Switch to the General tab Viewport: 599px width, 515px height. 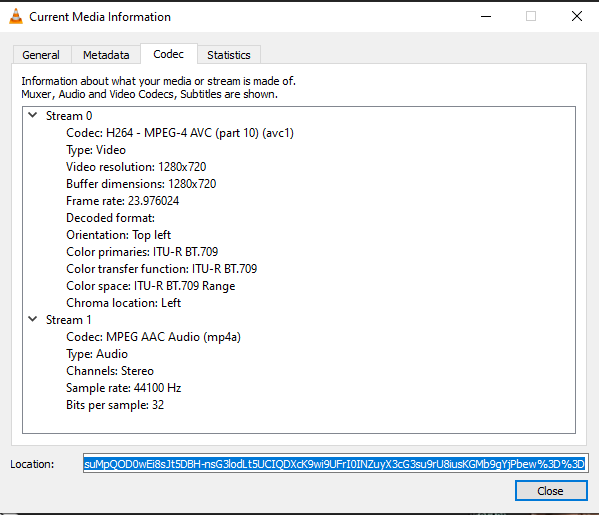41,55
